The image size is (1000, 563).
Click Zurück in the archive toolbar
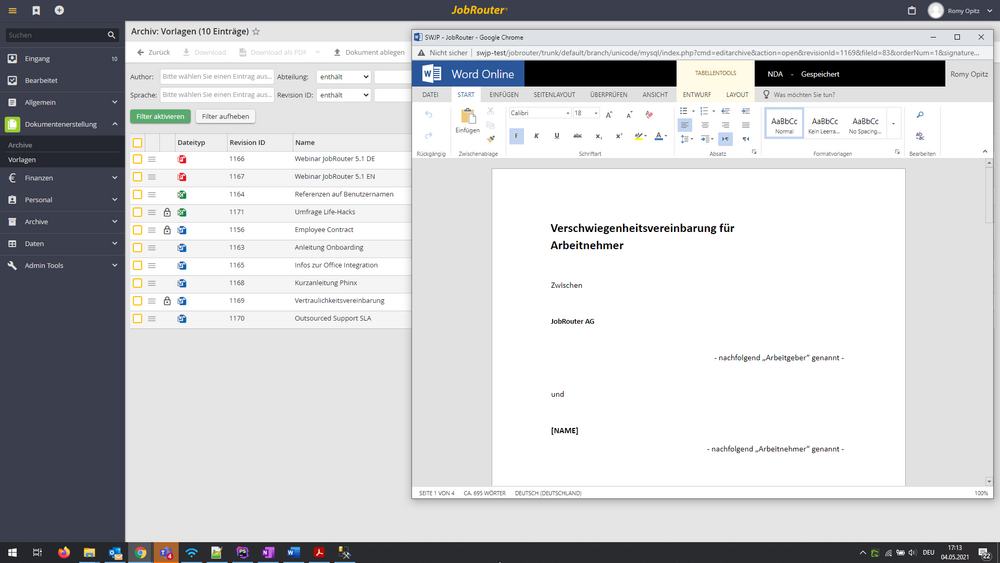[154, 52]
